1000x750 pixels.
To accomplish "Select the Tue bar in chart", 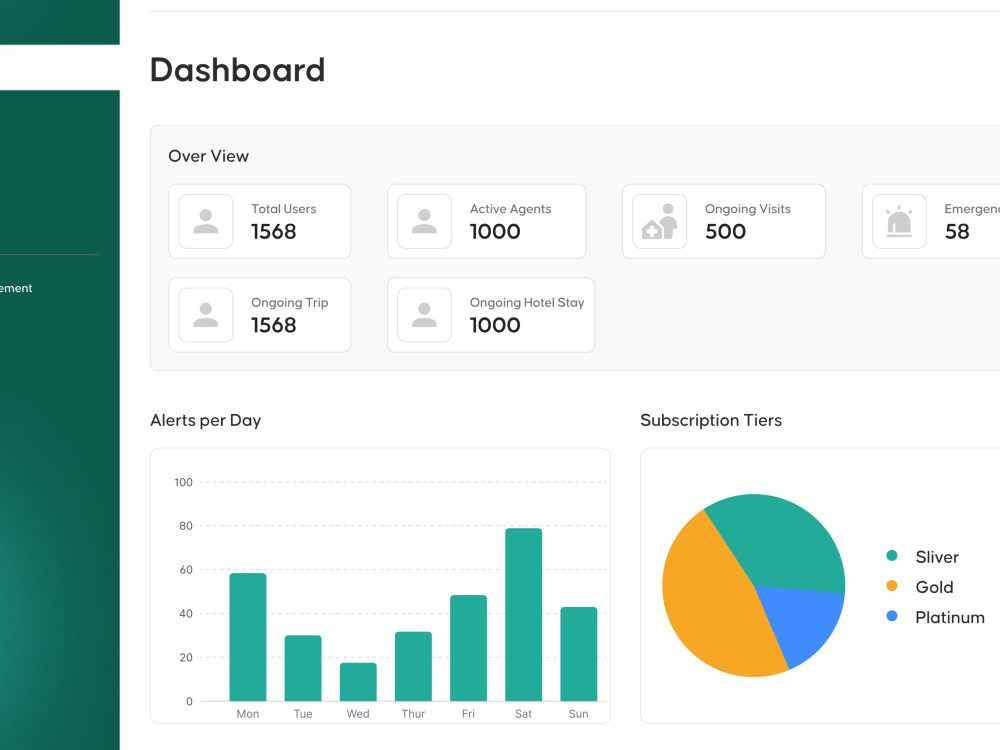I will (x=303, y=668).
